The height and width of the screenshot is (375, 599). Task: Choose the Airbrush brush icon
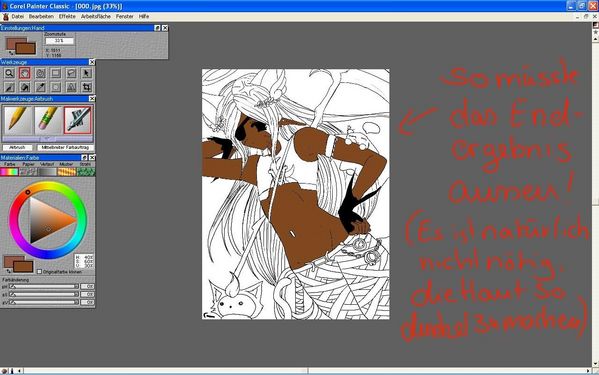point(78,120)
